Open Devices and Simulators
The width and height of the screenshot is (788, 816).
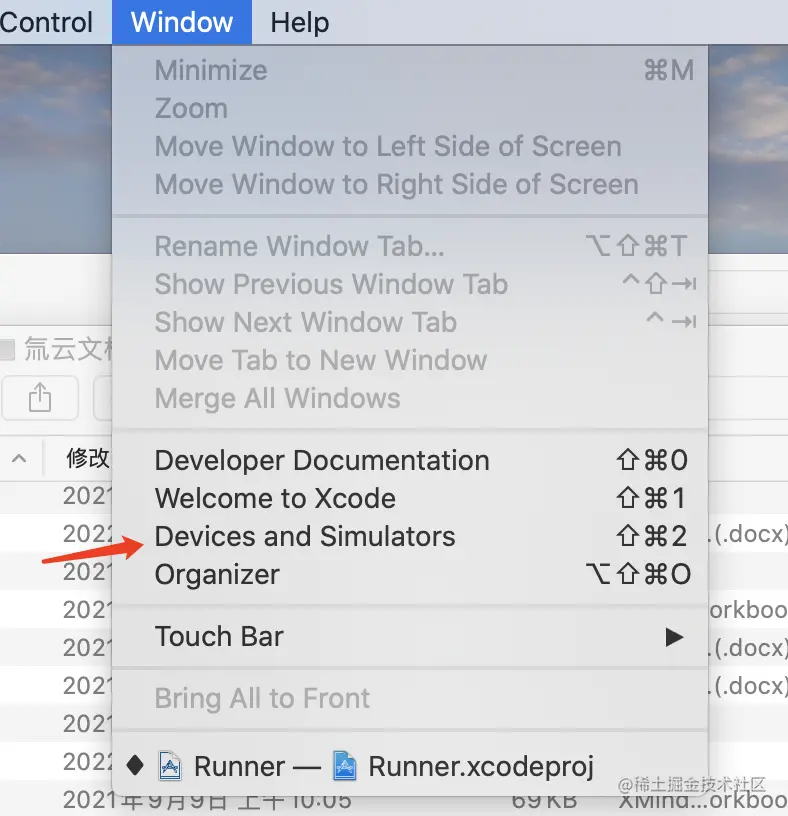click(x=305, y=537)
